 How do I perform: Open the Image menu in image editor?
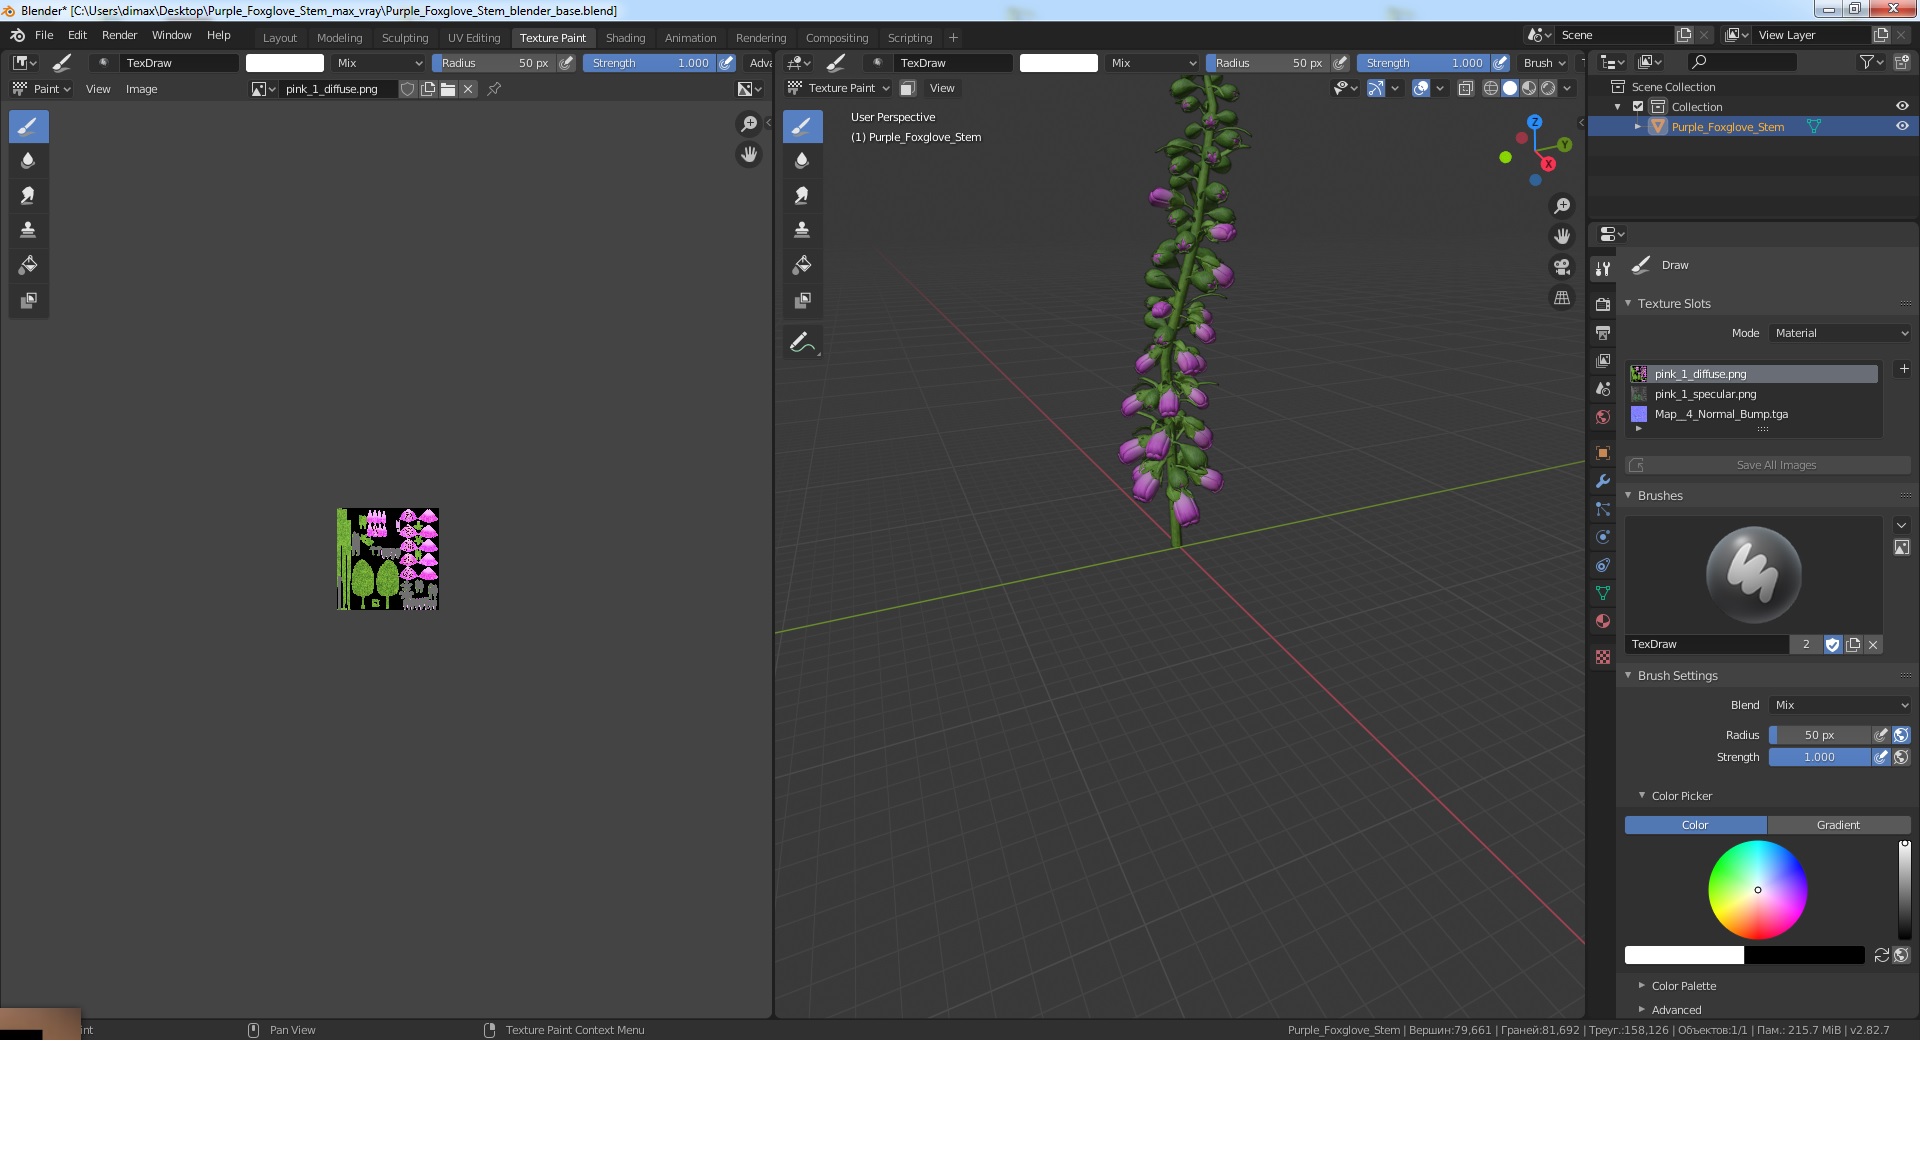click(x=141, y=89)
